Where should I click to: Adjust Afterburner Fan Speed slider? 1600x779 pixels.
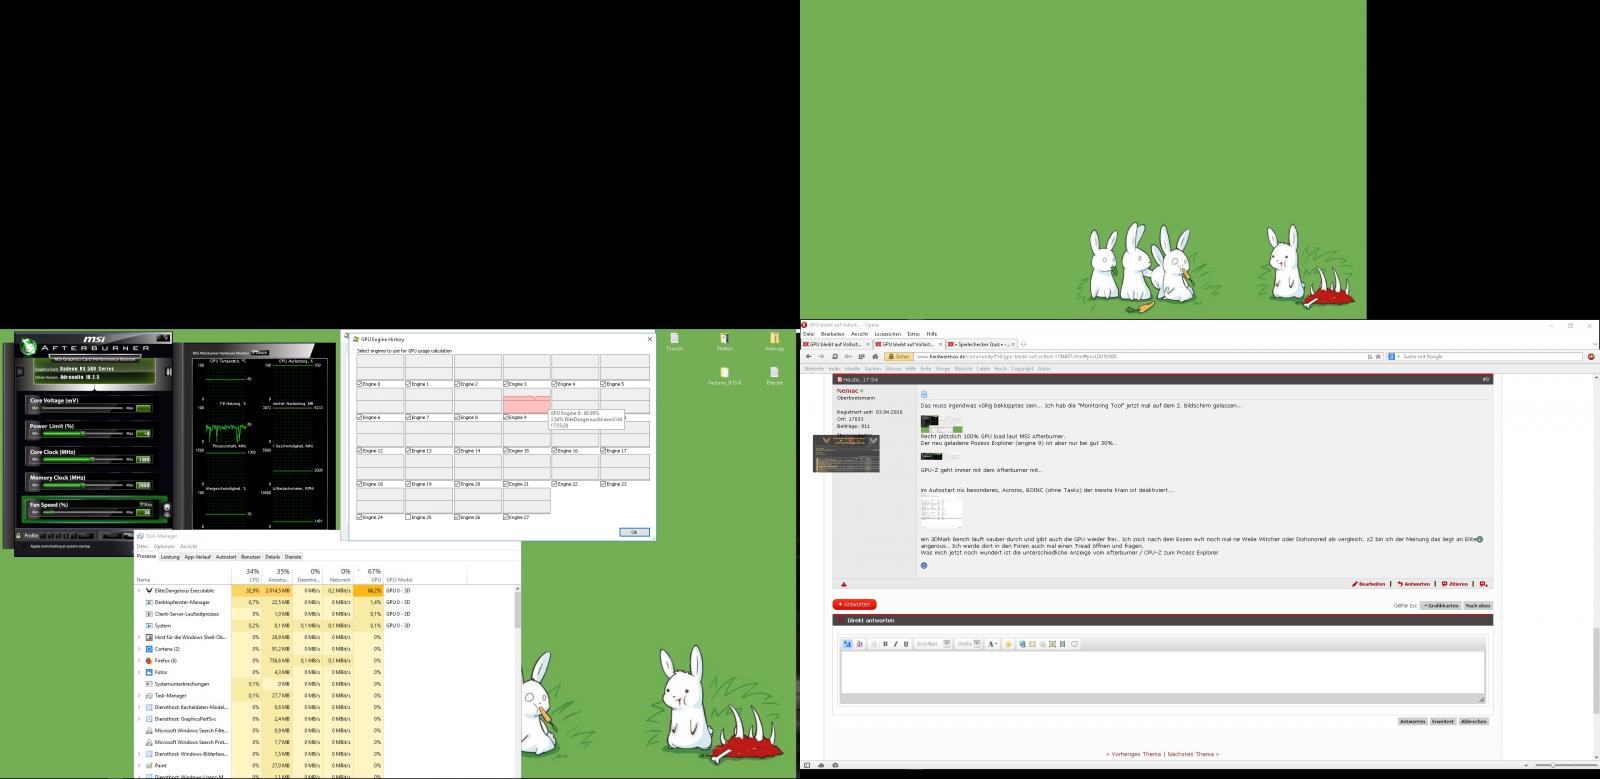coord(83,512)
